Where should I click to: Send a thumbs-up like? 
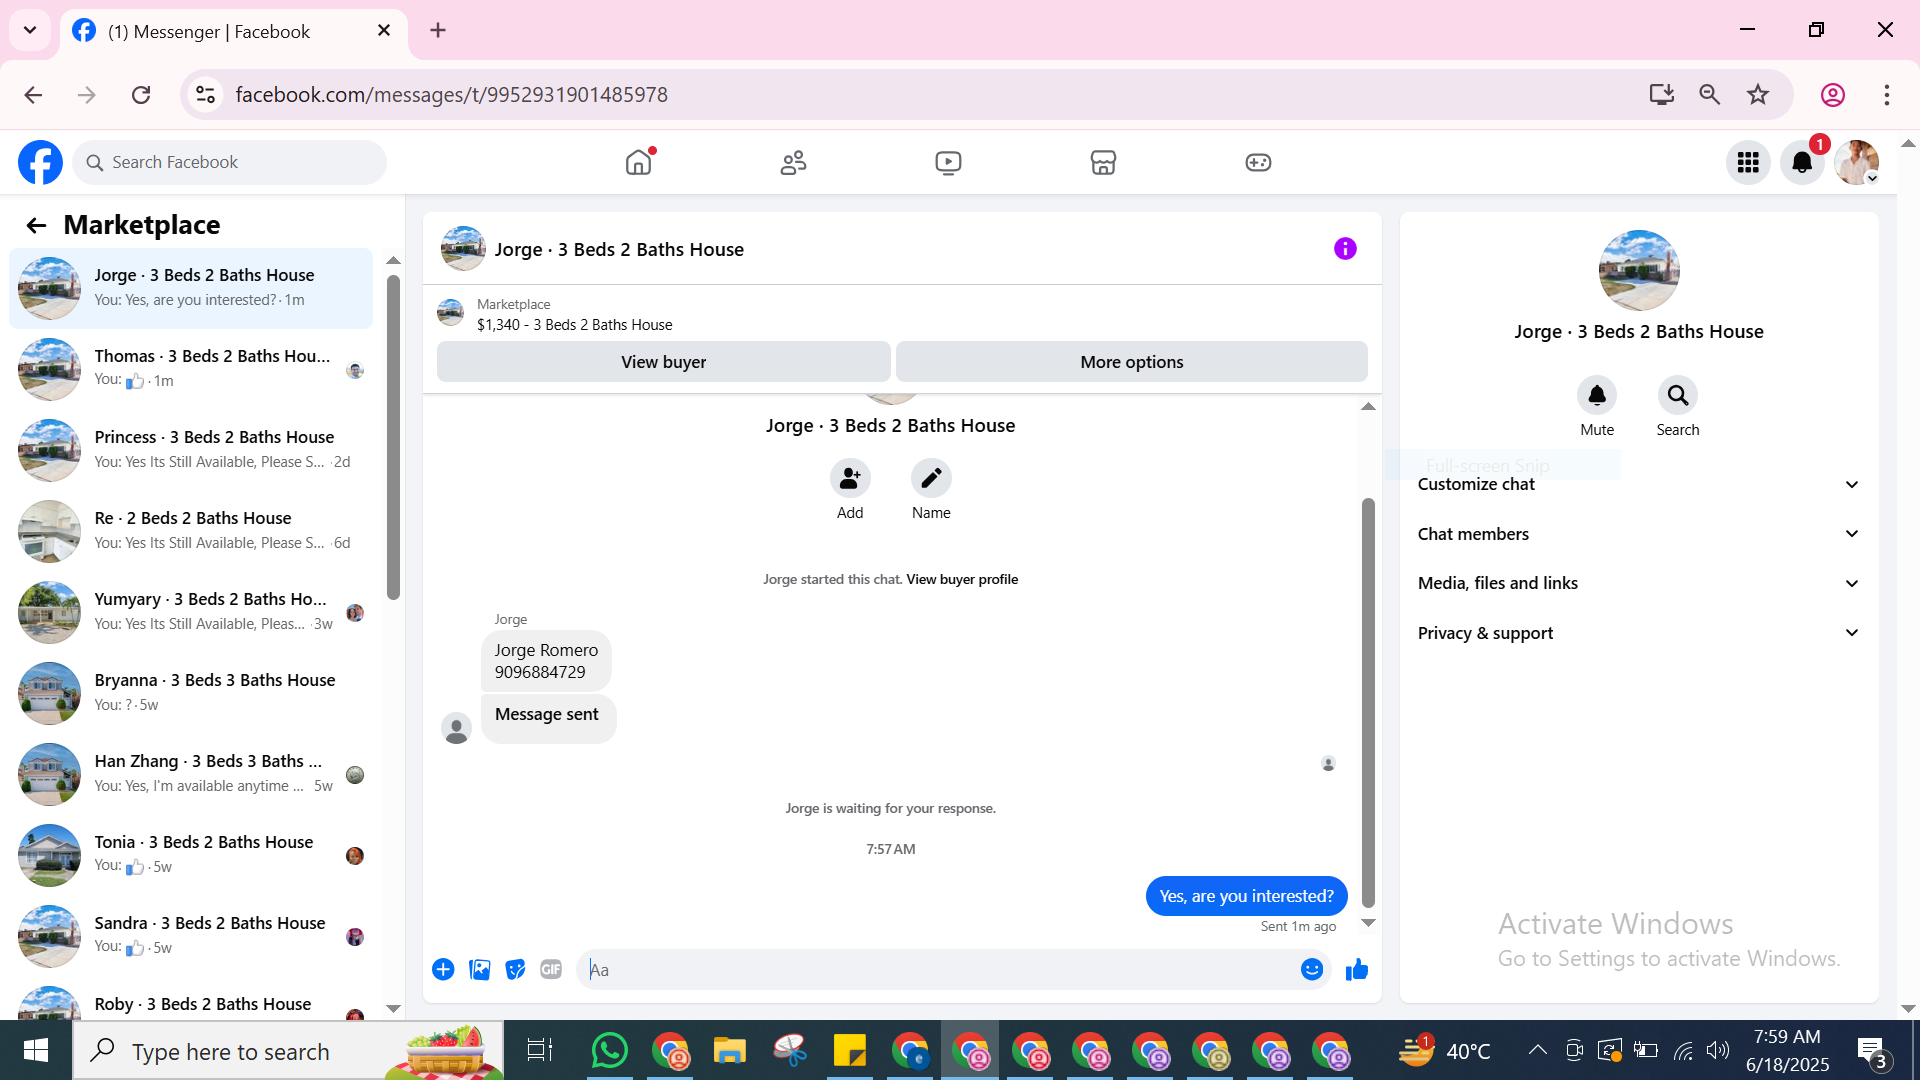(1357, 969)
